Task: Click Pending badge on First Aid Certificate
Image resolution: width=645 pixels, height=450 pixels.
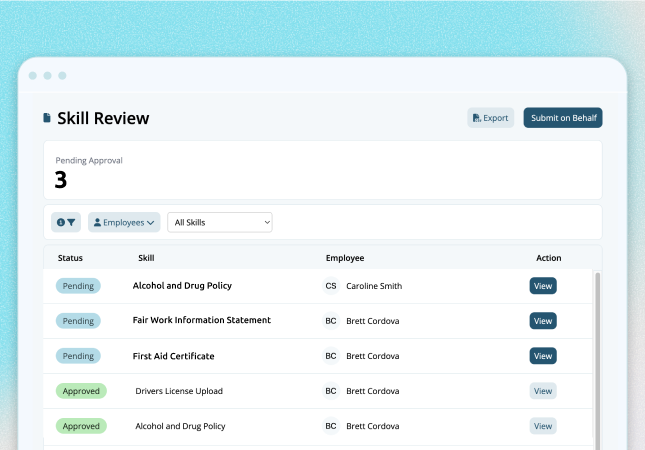Action: click(x=78, y=356)
